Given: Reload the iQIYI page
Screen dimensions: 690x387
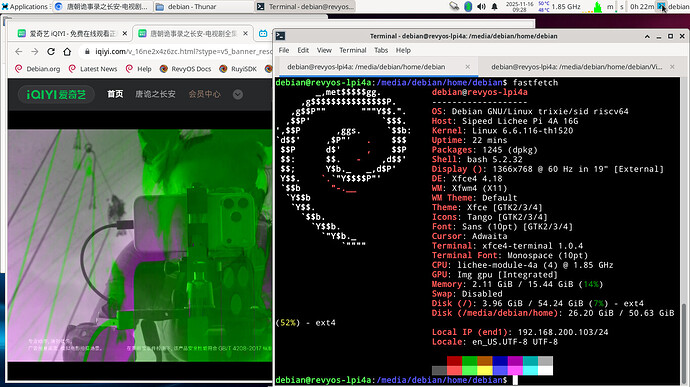Looking at the screenshot, I should (x=51, y=52).
